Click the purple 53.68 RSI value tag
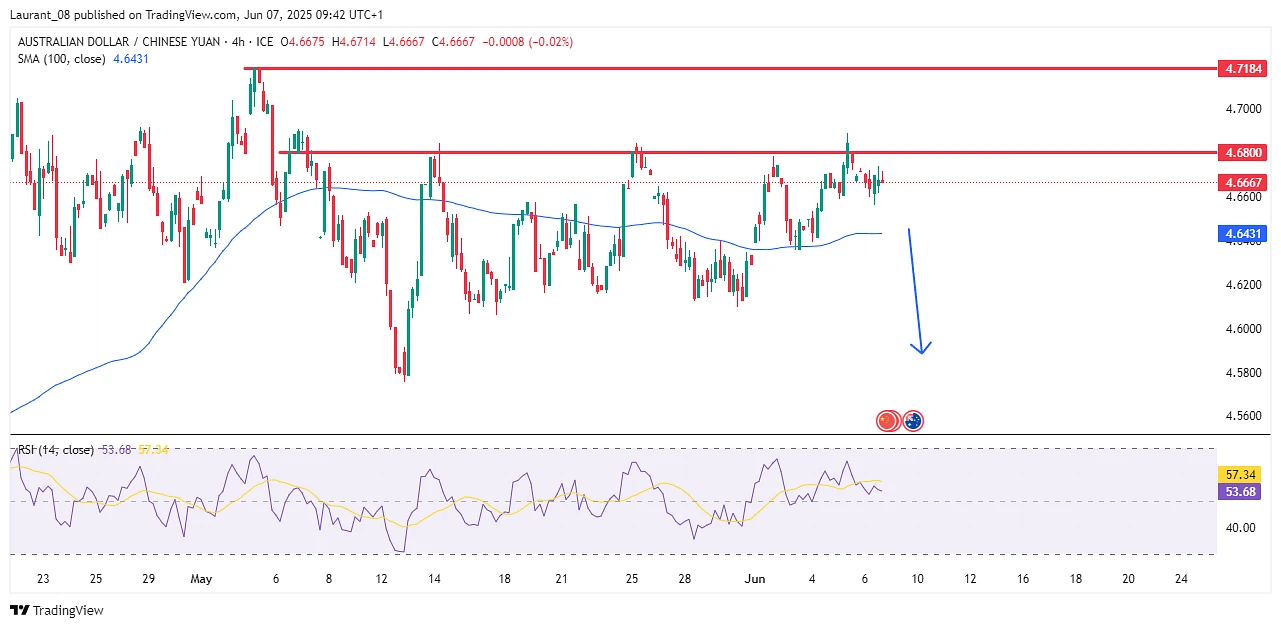 pos(1243,491)
